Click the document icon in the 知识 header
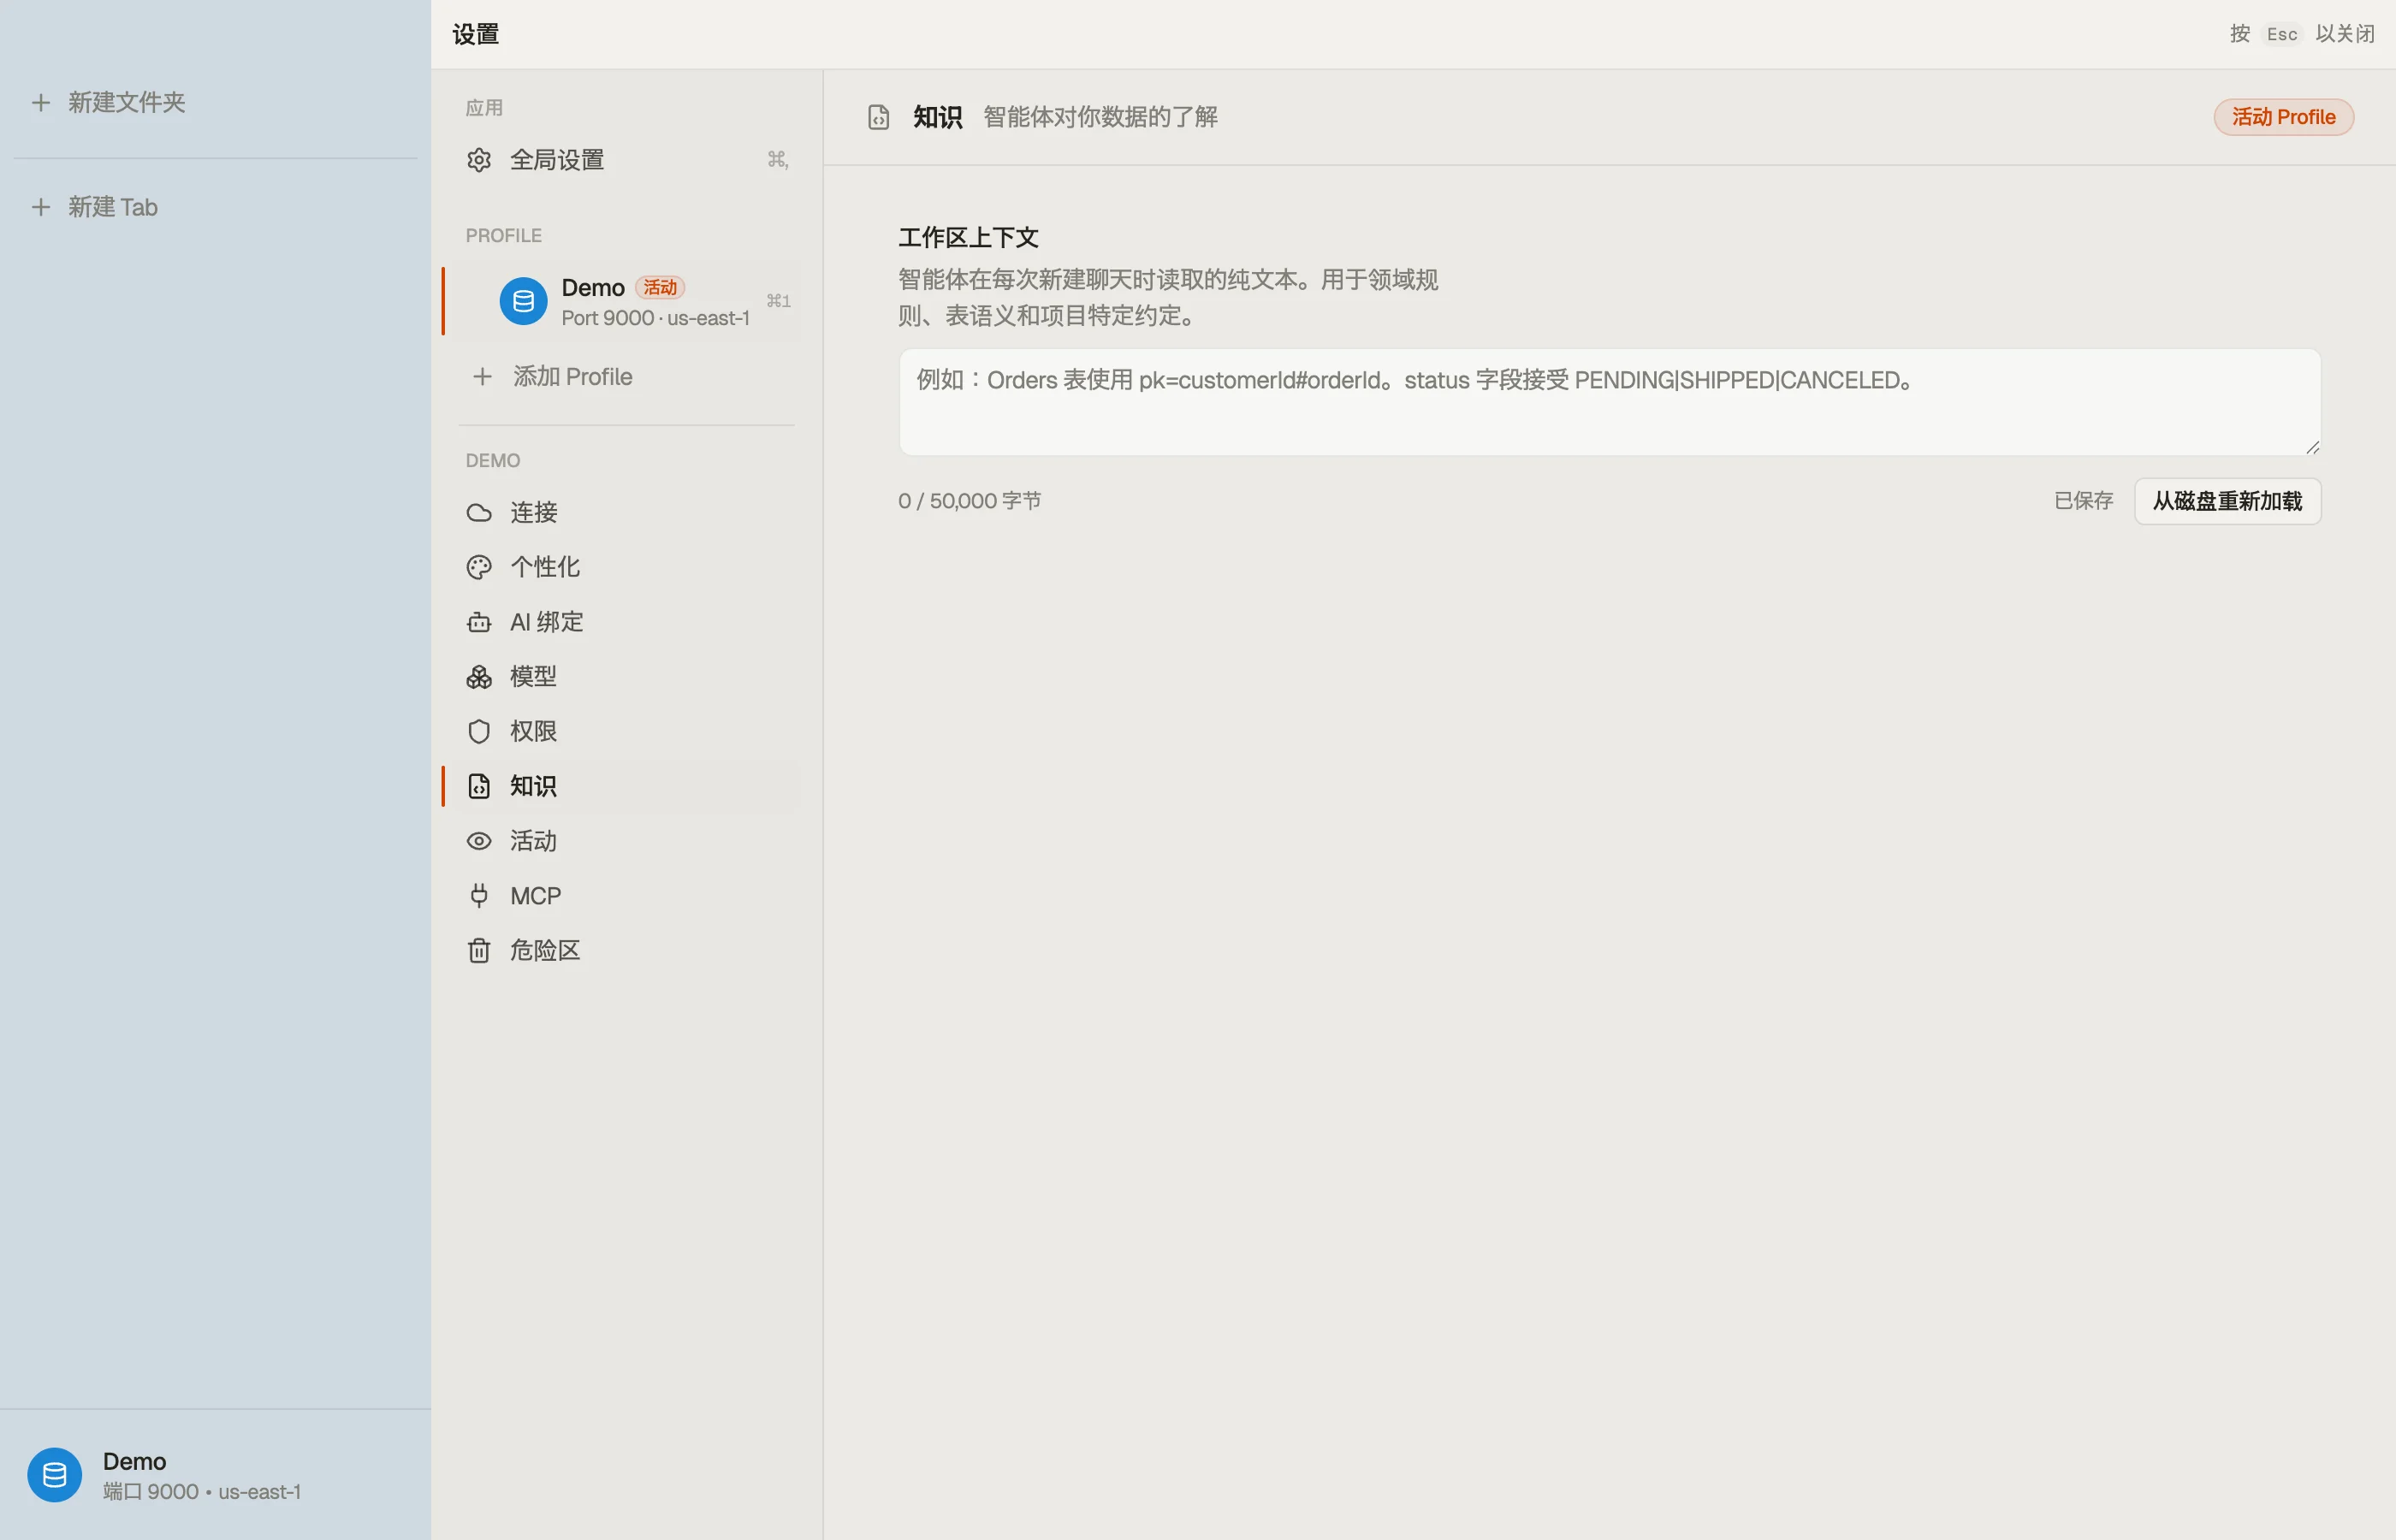 pos(878,117)
